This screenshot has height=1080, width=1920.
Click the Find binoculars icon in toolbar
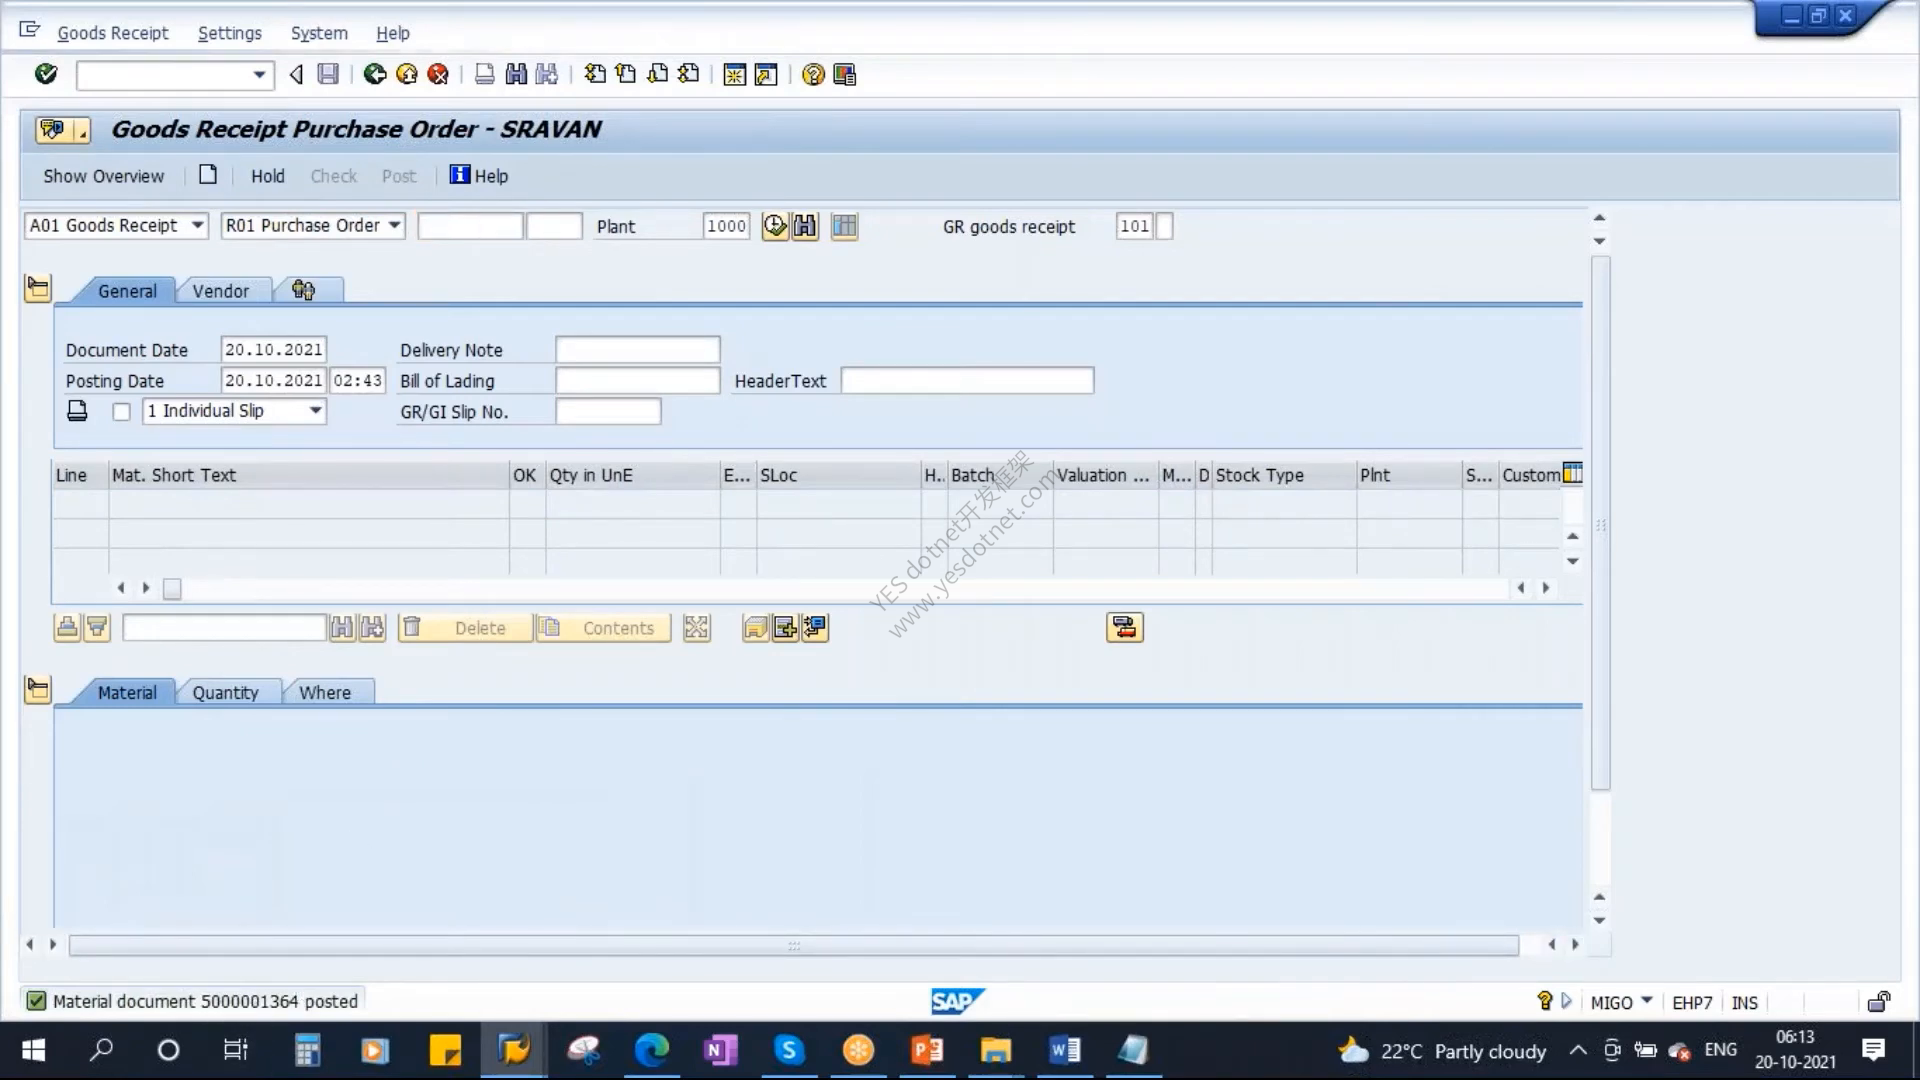[516, 74]
